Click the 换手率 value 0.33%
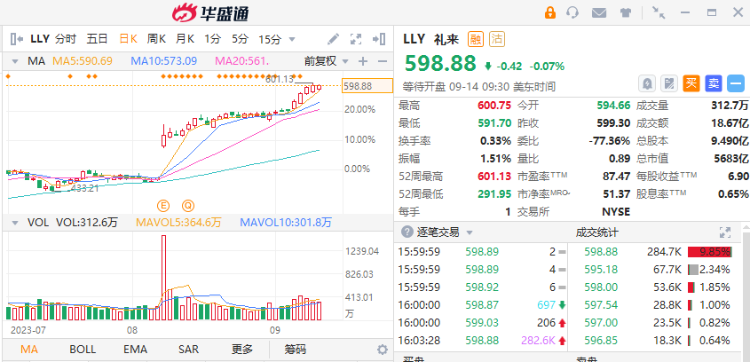Screen dimensions: 750x362 tap(496, 141)
